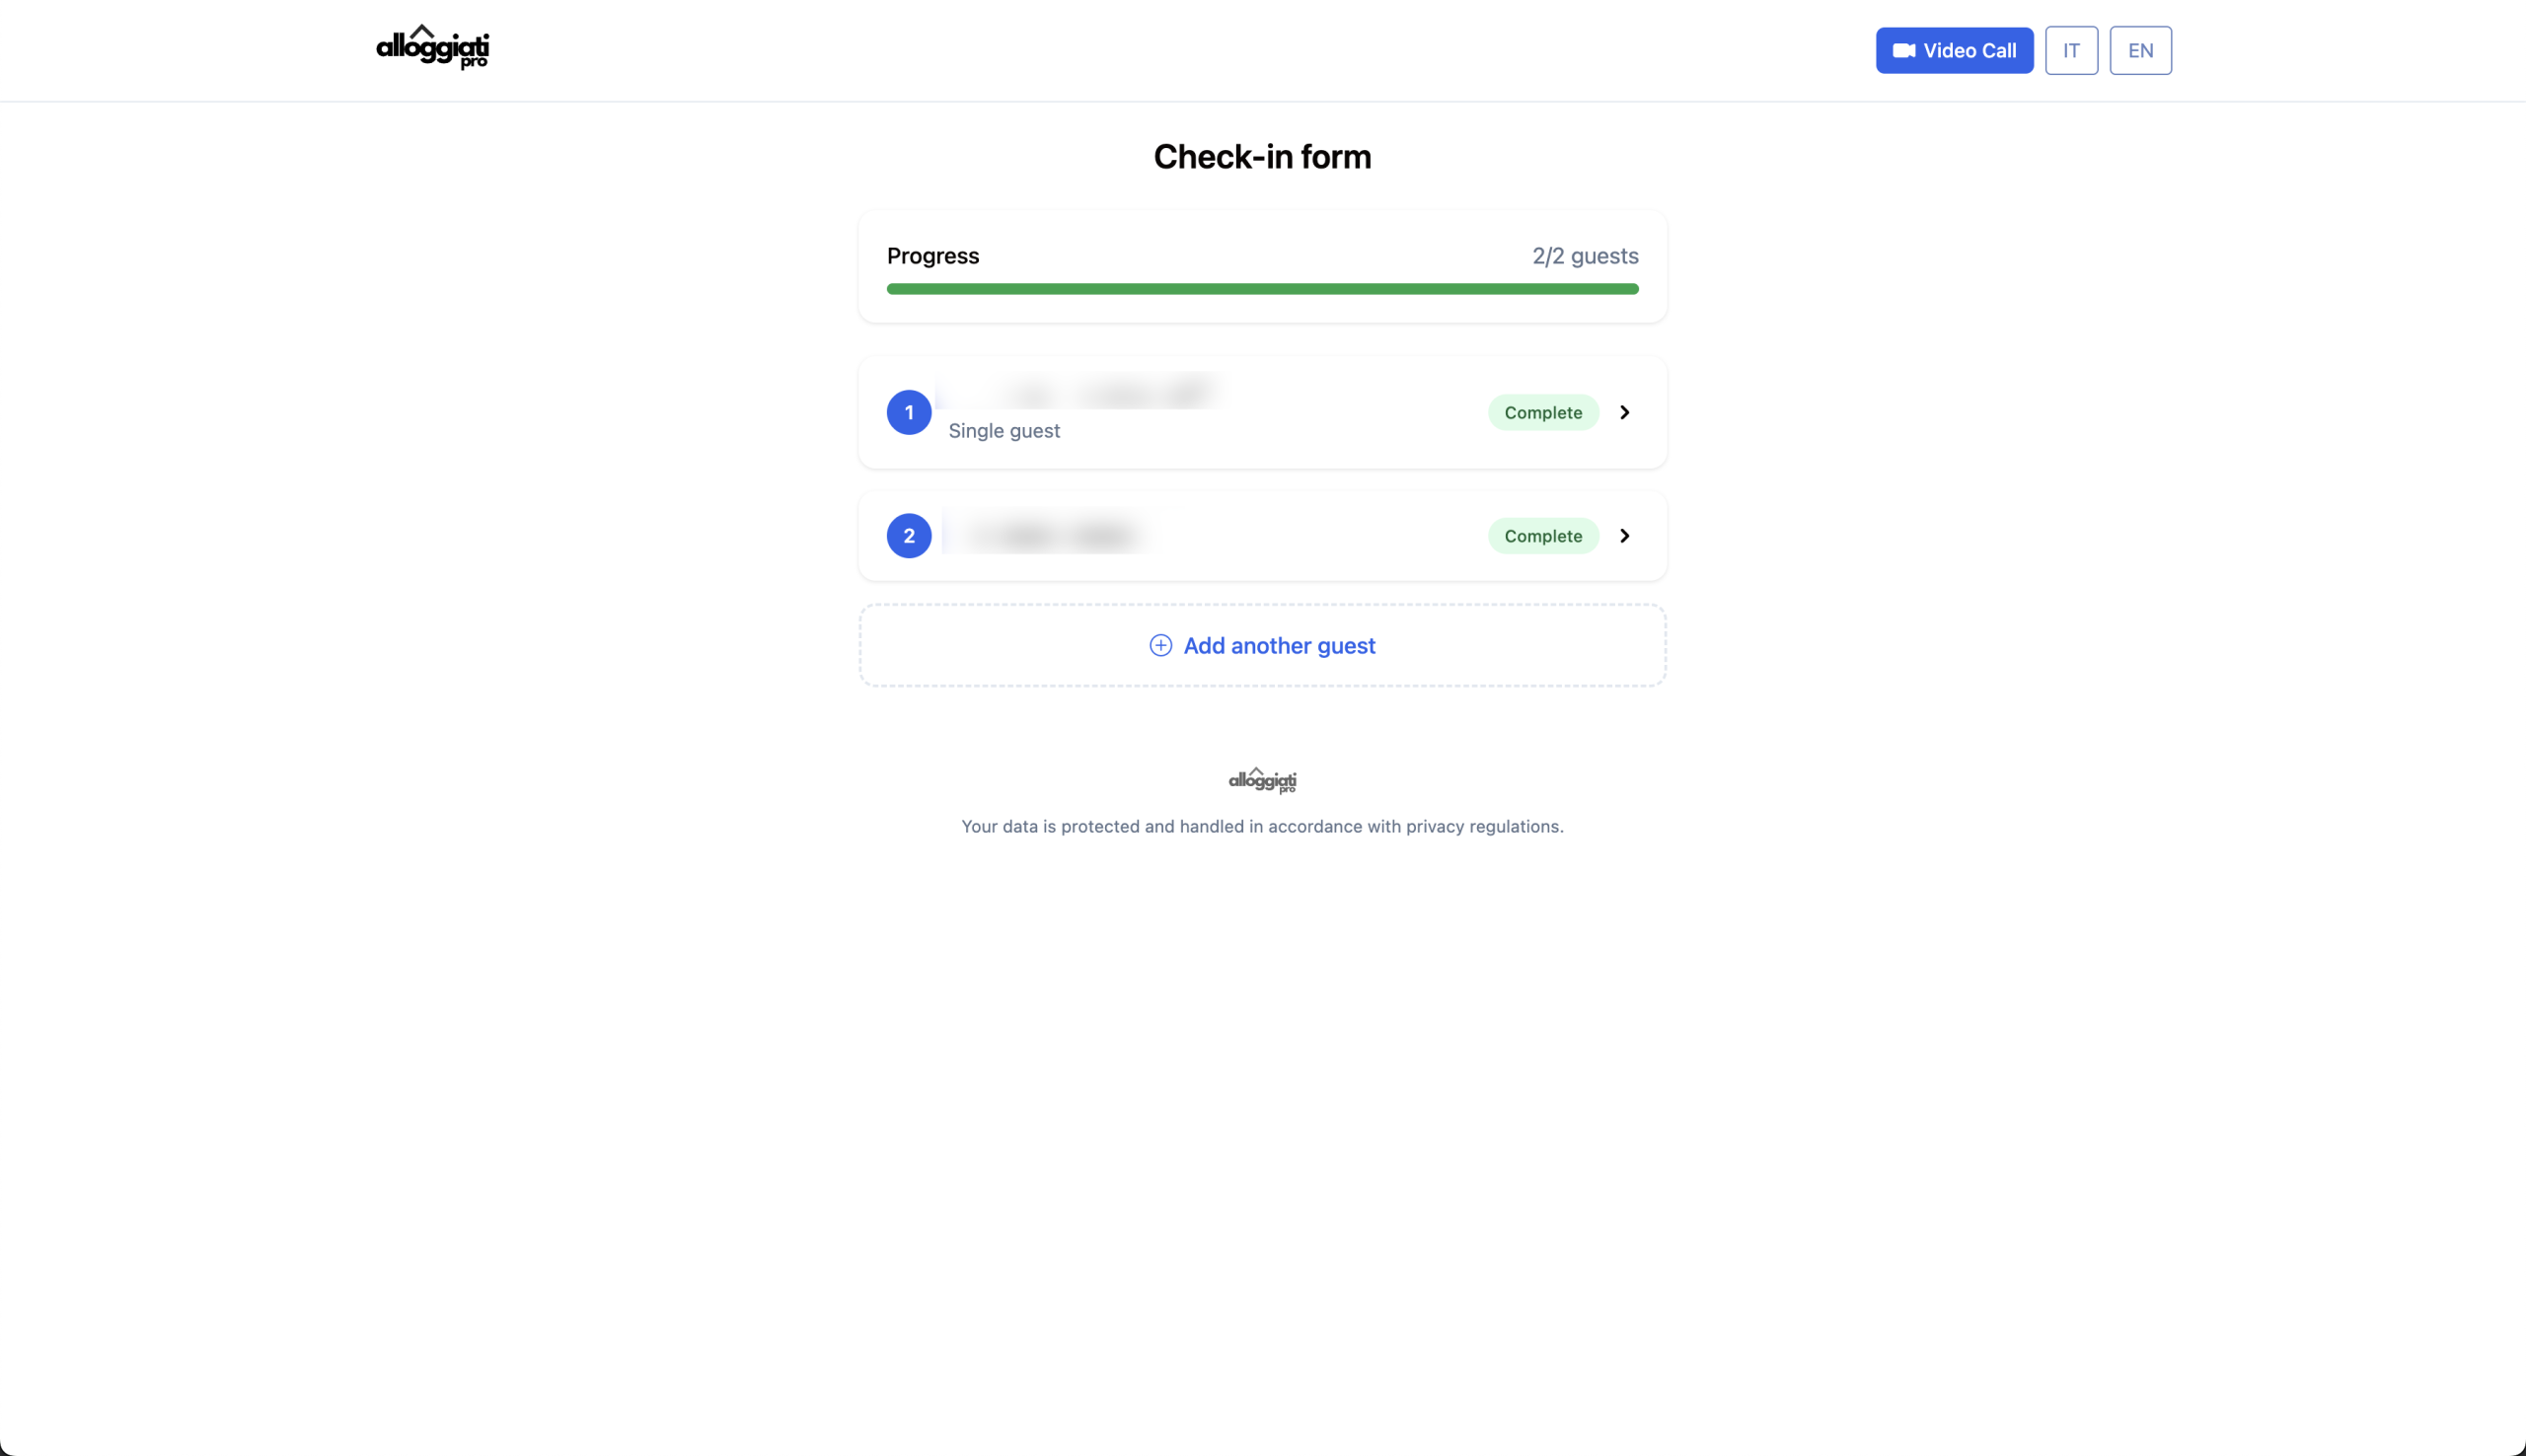
Task: Click the video camera icon
Action: pyautogui.click(x=1903, y=50)
